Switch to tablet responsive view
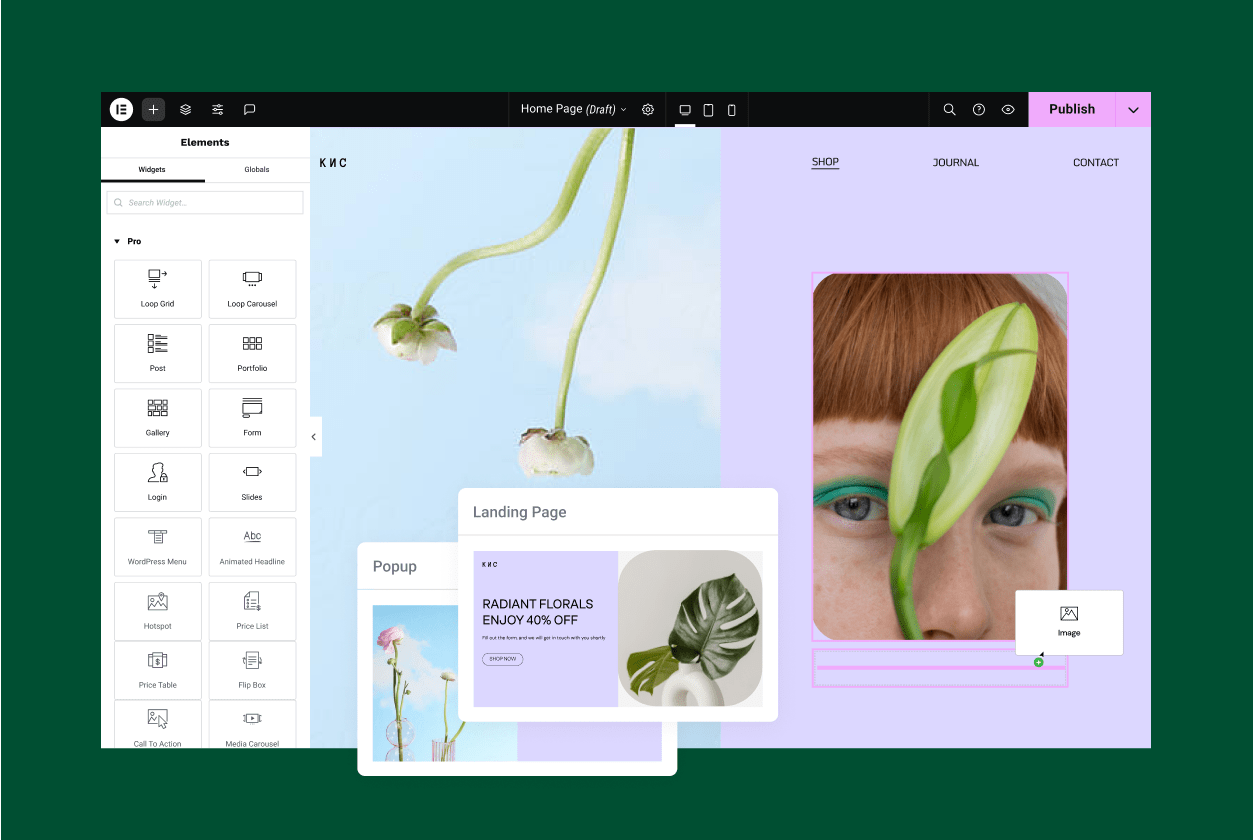The image size is (1253, 840). (708, 109)
